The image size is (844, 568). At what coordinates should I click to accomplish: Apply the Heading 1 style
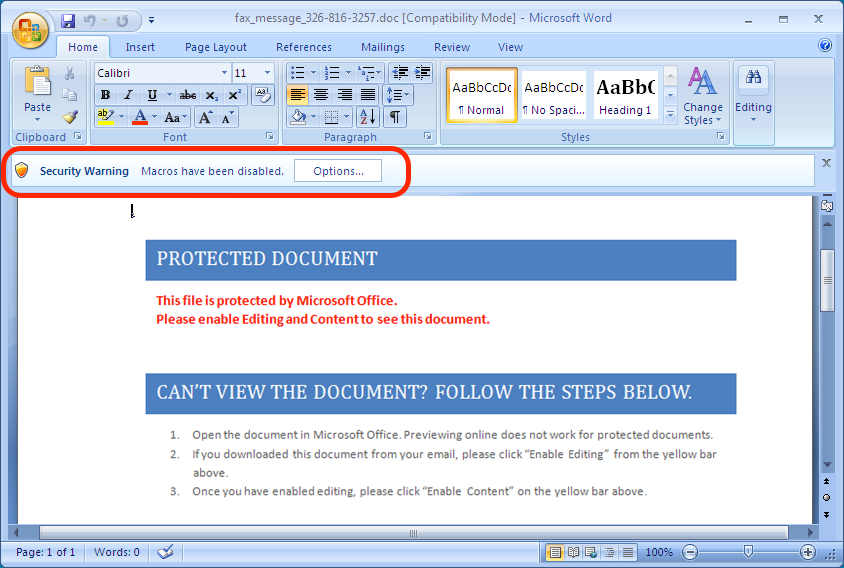625,95
